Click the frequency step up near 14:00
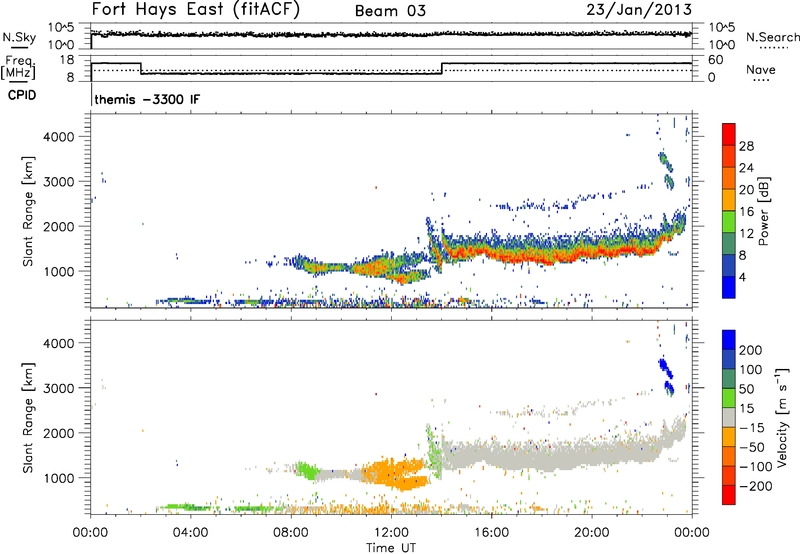This screenshot has width=800, height=554. [x=442, y=68]
